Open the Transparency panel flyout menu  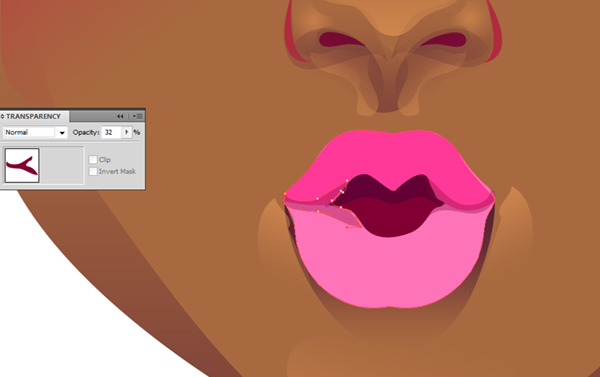pyautogui.click(x=138, y=116)
